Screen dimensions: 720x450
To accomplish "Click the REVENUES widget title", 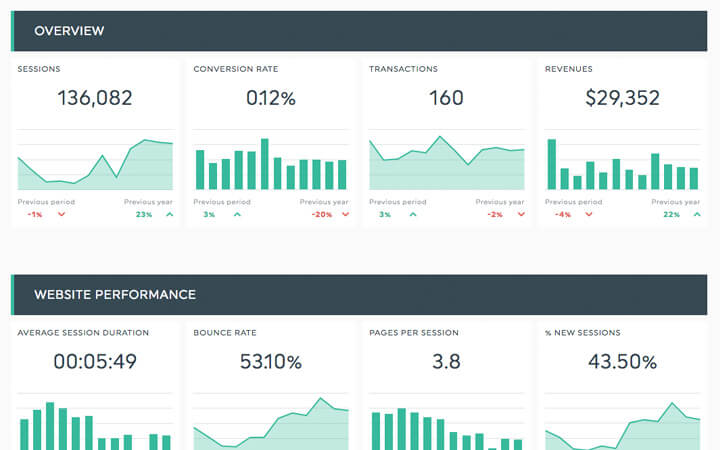I will click(x=568, y=69).
